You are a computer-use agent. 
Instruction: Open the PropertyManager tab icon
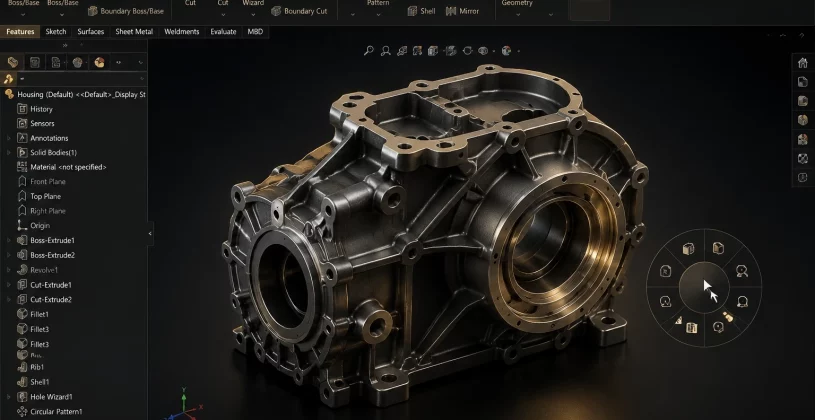click(x=34, y=63)
